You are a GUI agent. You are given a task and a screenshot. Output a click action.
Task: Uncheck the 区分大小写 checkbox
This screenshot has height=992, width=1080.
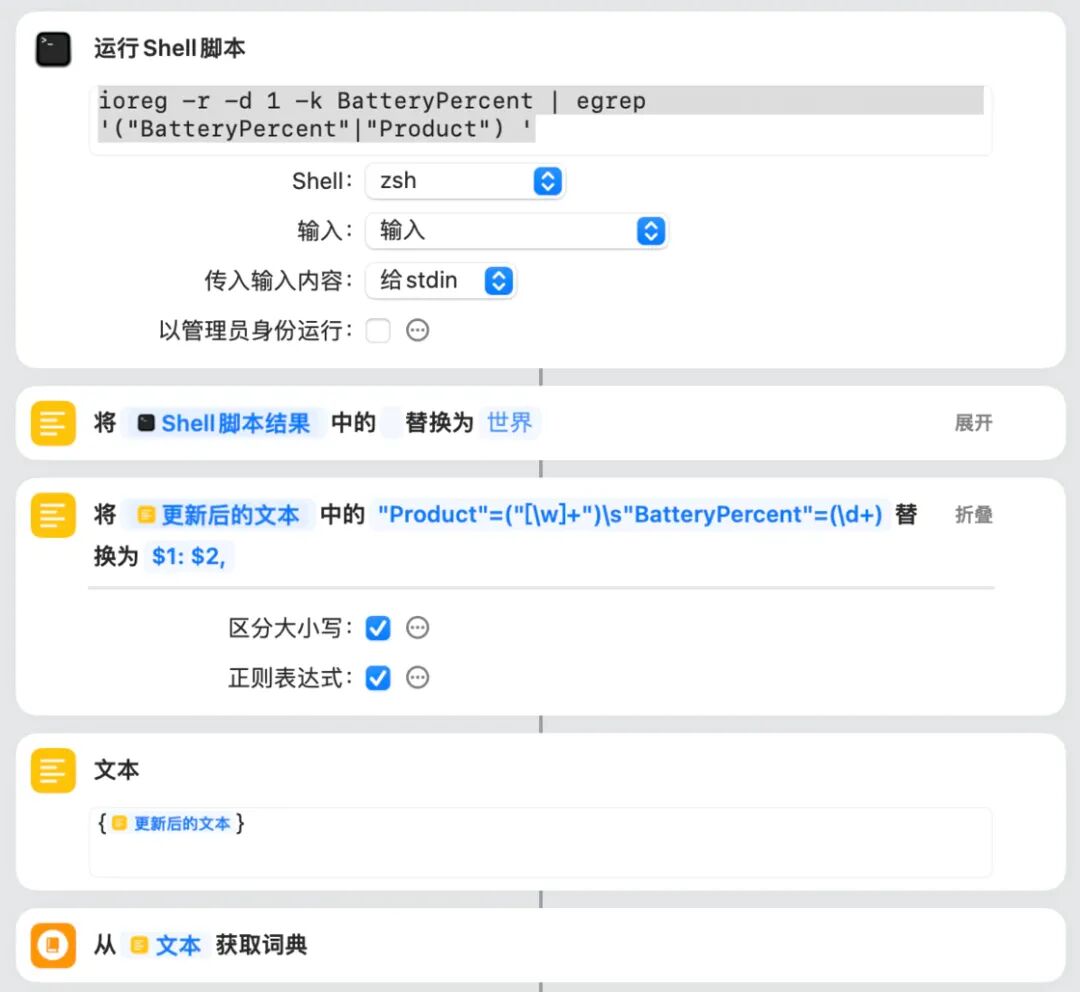[378, 628]
